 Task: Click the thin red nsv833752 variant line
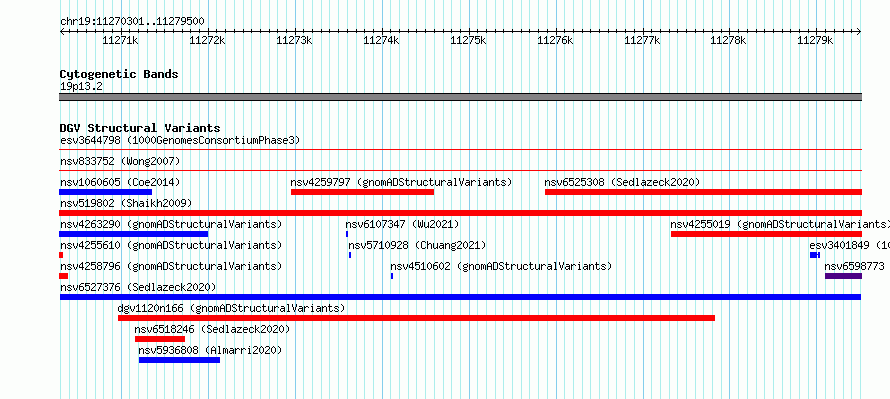(461, 170)
